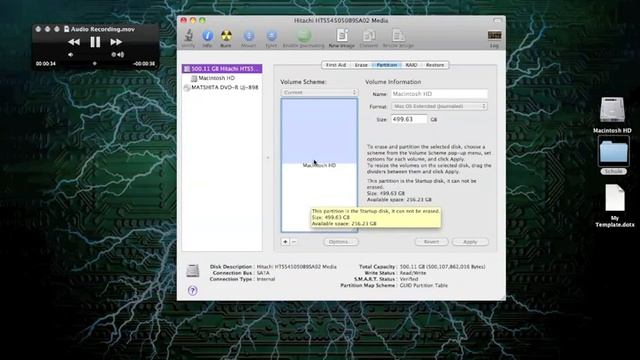640x360 pixels.
Task: Open Disk Utility help question mark
Action: tap(193, 291)
